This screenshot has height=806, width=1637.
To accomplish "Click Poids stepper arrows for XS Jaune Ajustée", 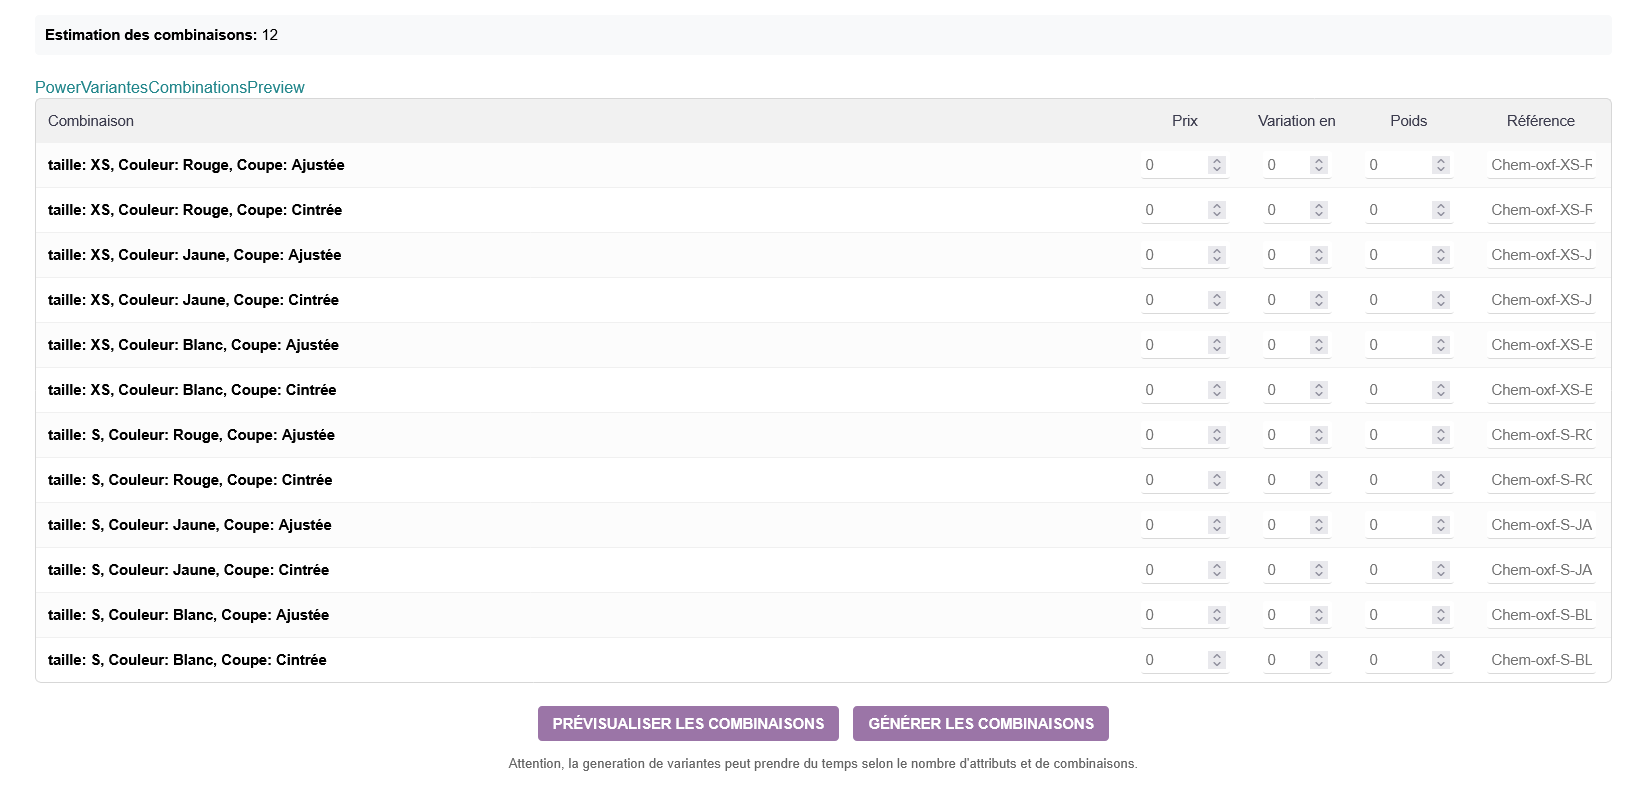I will pyautogui.click(x=1441, y=255).
